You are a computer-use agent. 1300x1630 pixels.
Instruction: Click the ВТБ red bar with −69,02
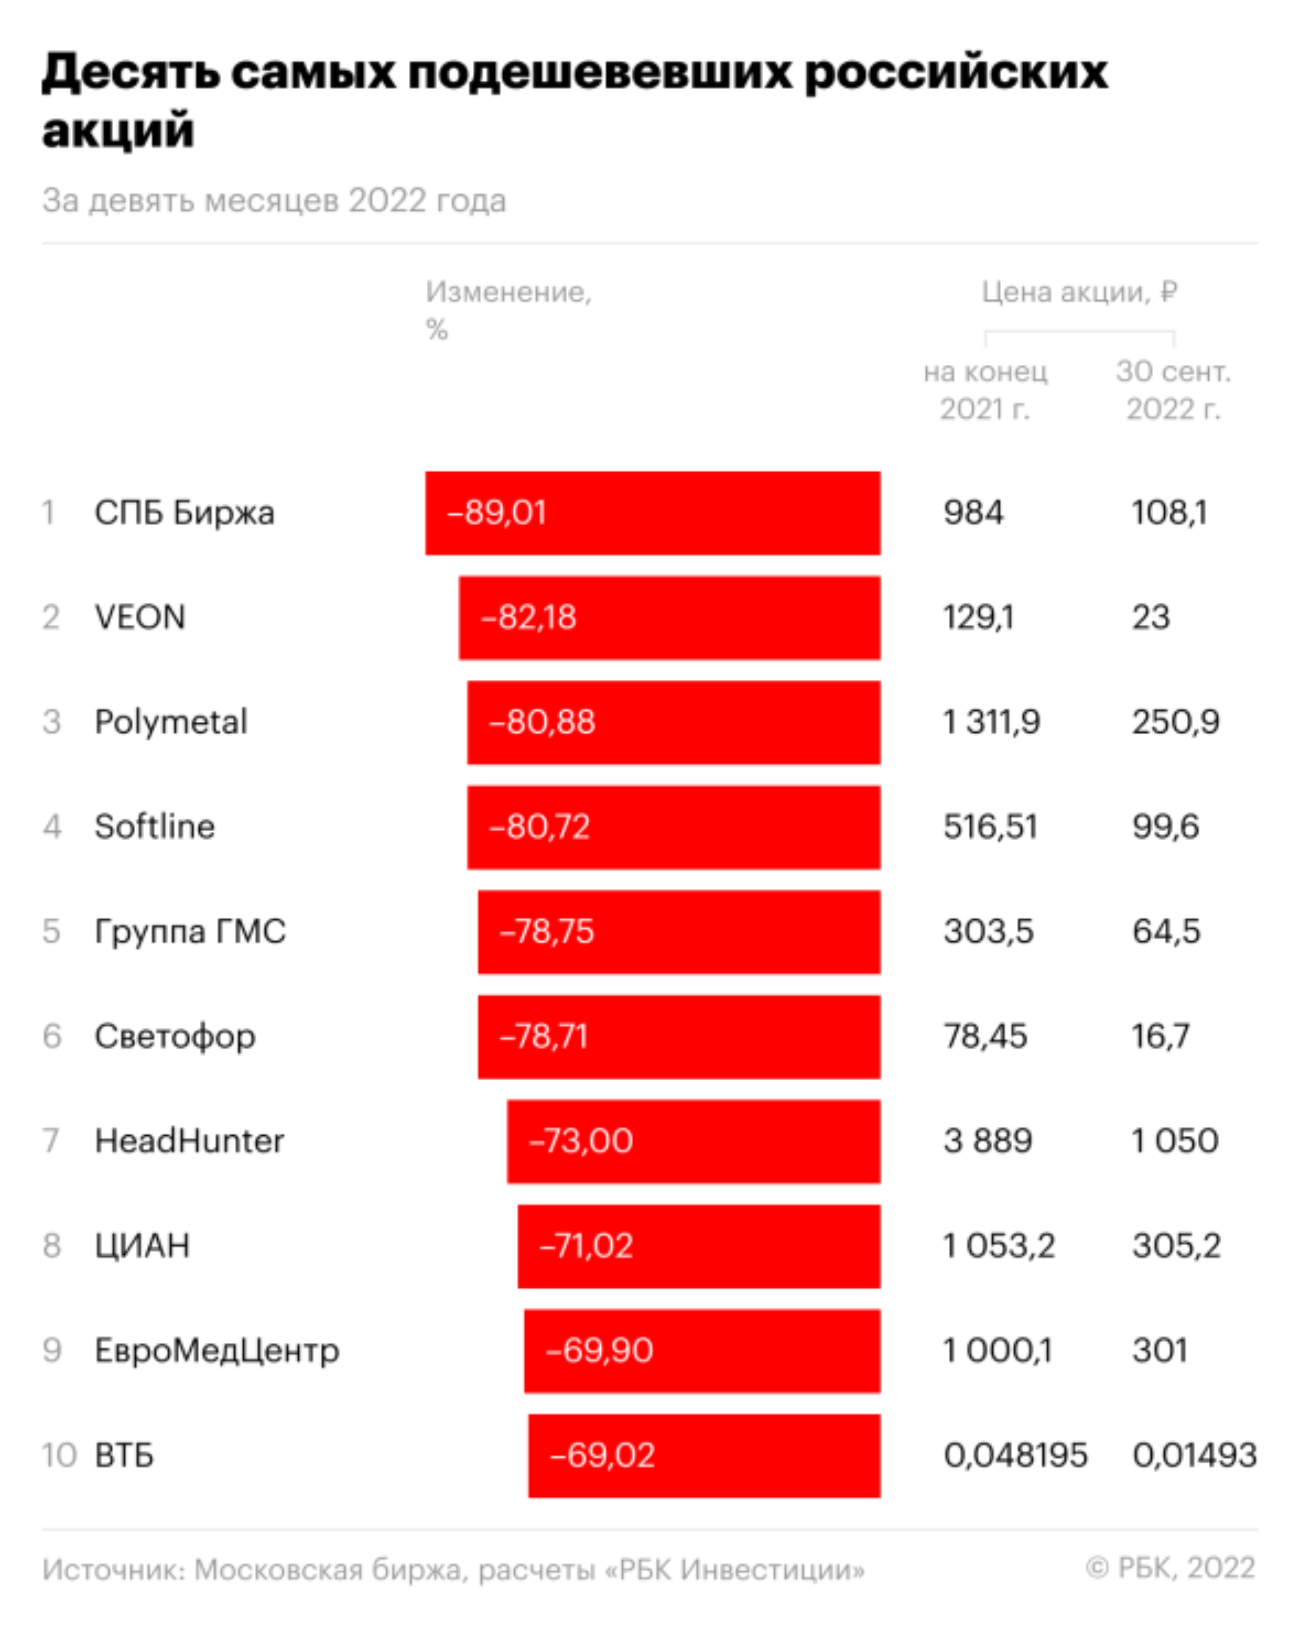(x=703, y=1455)
